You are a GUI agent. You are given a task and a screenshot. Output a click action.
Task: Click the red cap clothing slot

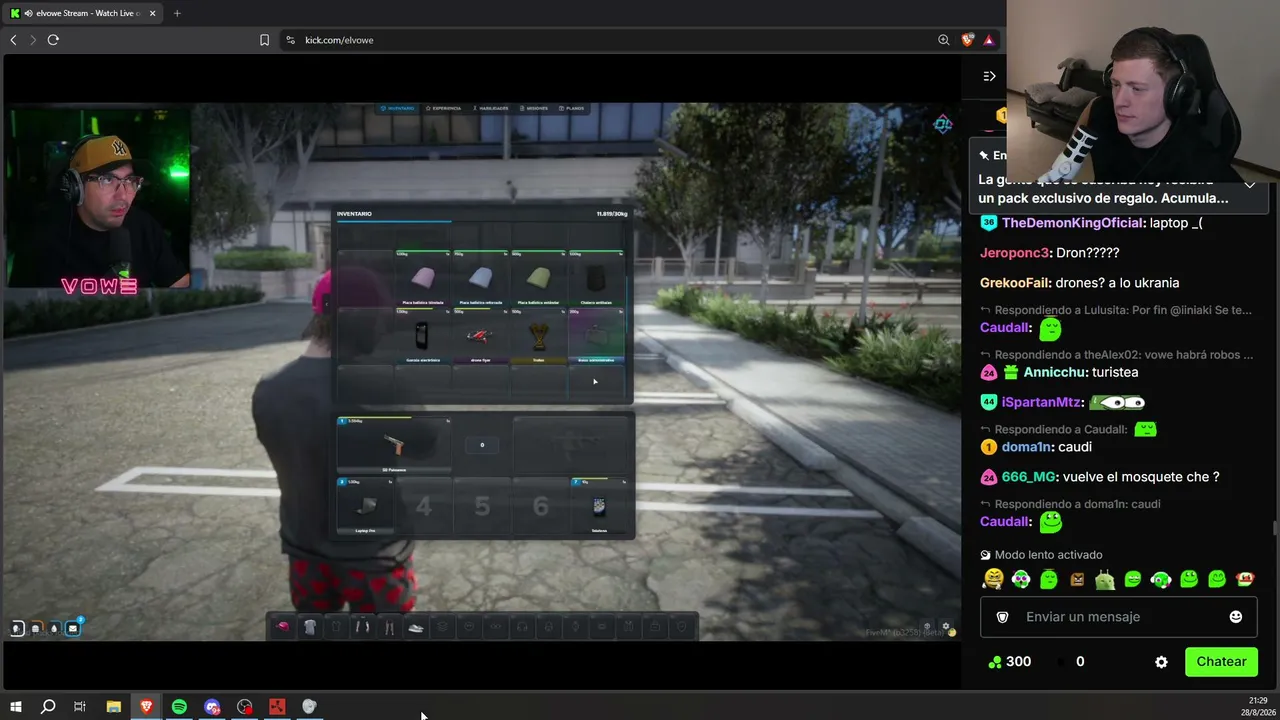283,627
